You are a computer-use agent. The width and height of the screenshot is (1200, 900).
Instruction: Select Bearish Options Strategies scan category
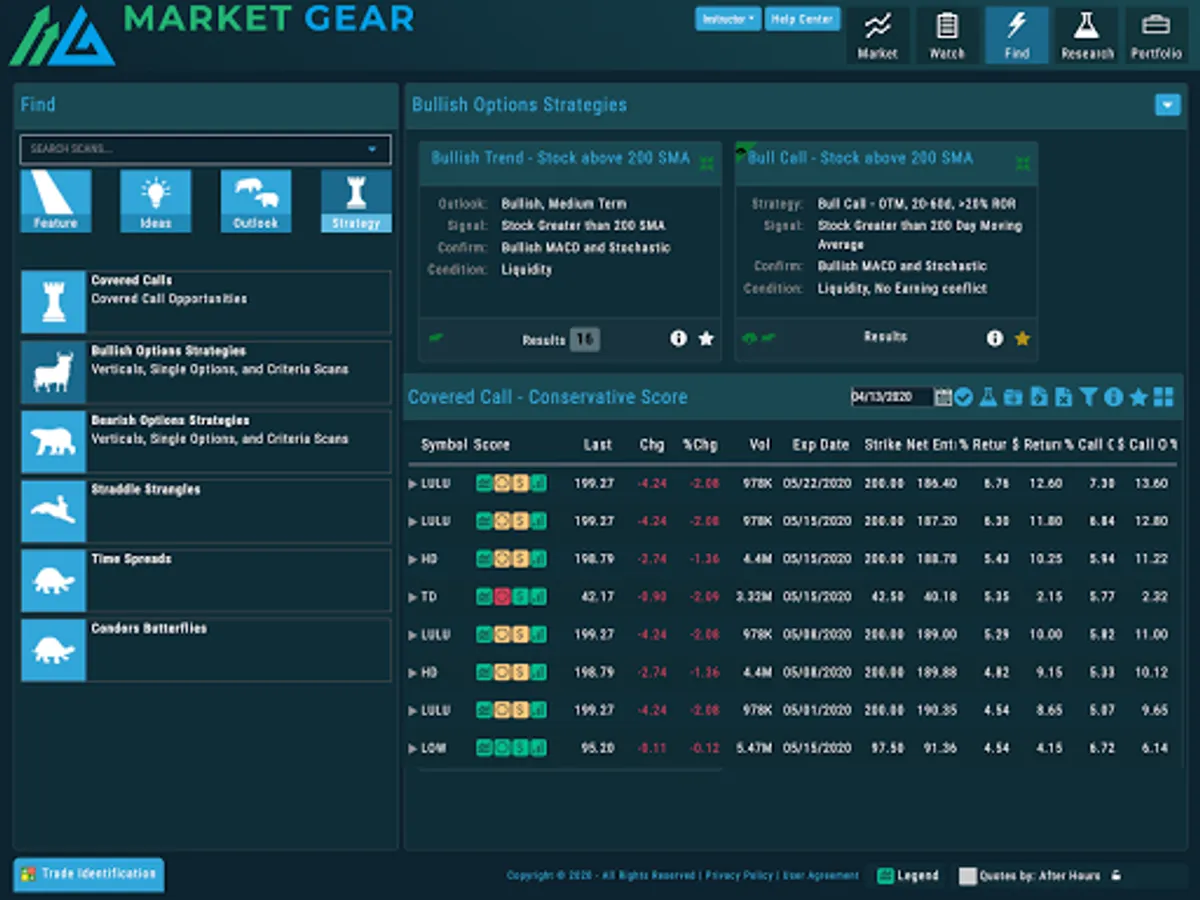point(205,441)
